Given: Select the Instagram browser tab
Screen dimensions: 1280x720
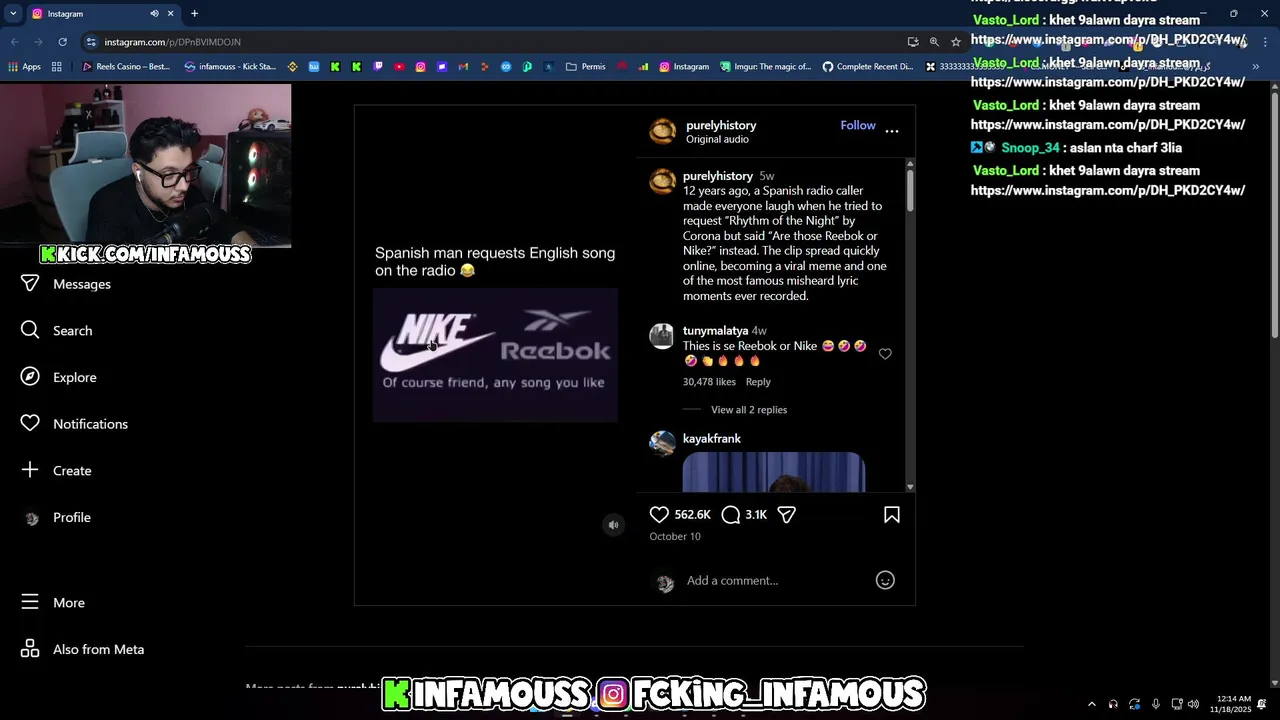Looking at the screenshot, I should [x=90, y=14].
